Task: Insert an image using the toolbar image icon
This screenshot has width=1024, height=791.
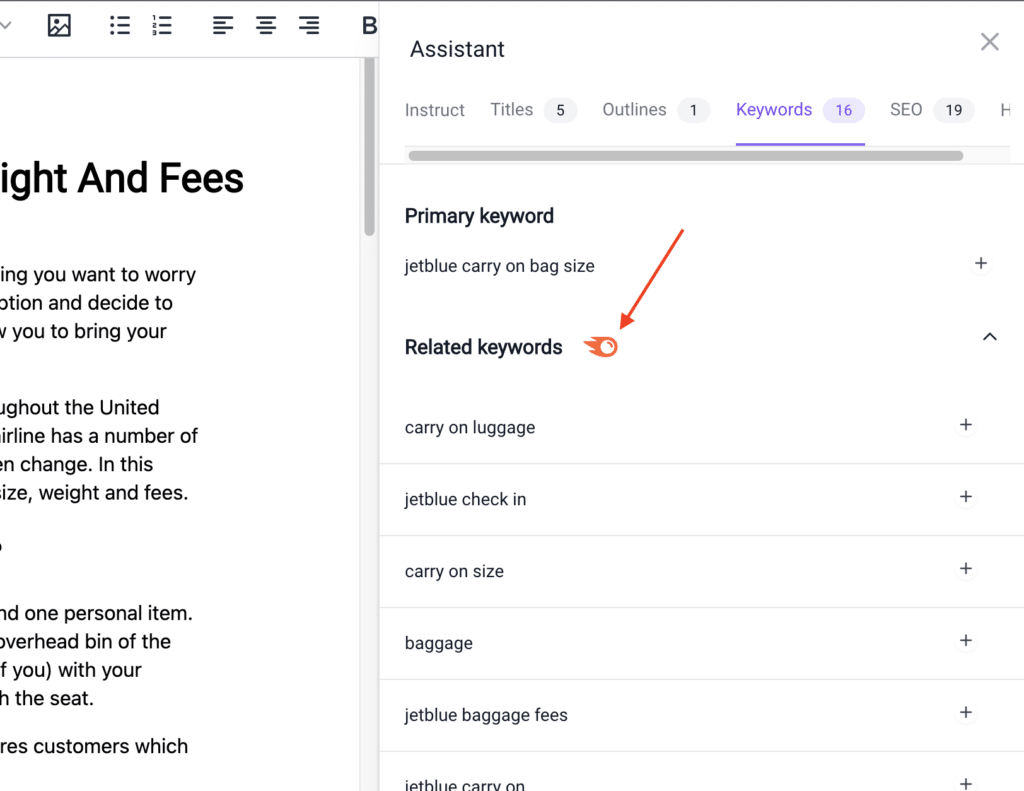Action: tap(59, 25)
